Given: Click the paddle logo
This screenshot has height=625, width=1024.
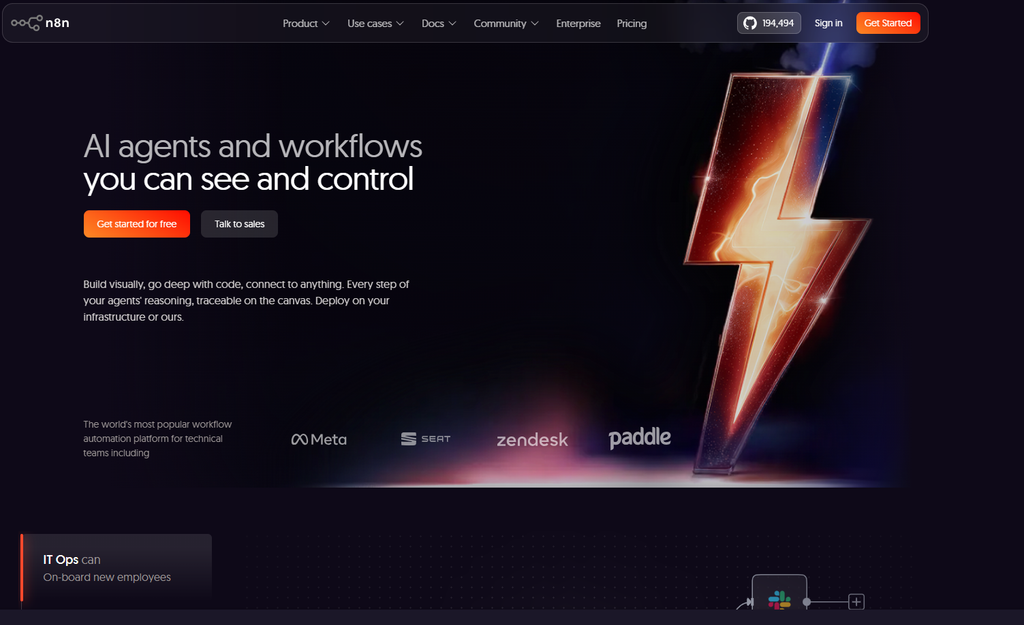Looking at the screenshot, I should pos(639,438).
